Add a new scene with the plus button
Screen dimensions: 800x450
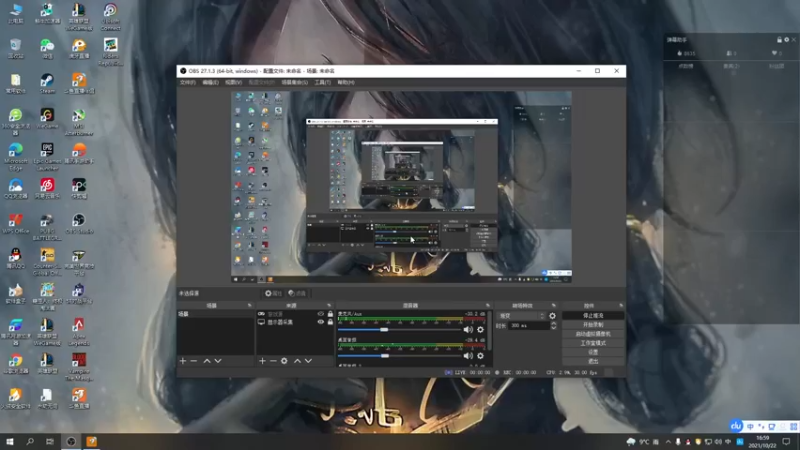183,361
